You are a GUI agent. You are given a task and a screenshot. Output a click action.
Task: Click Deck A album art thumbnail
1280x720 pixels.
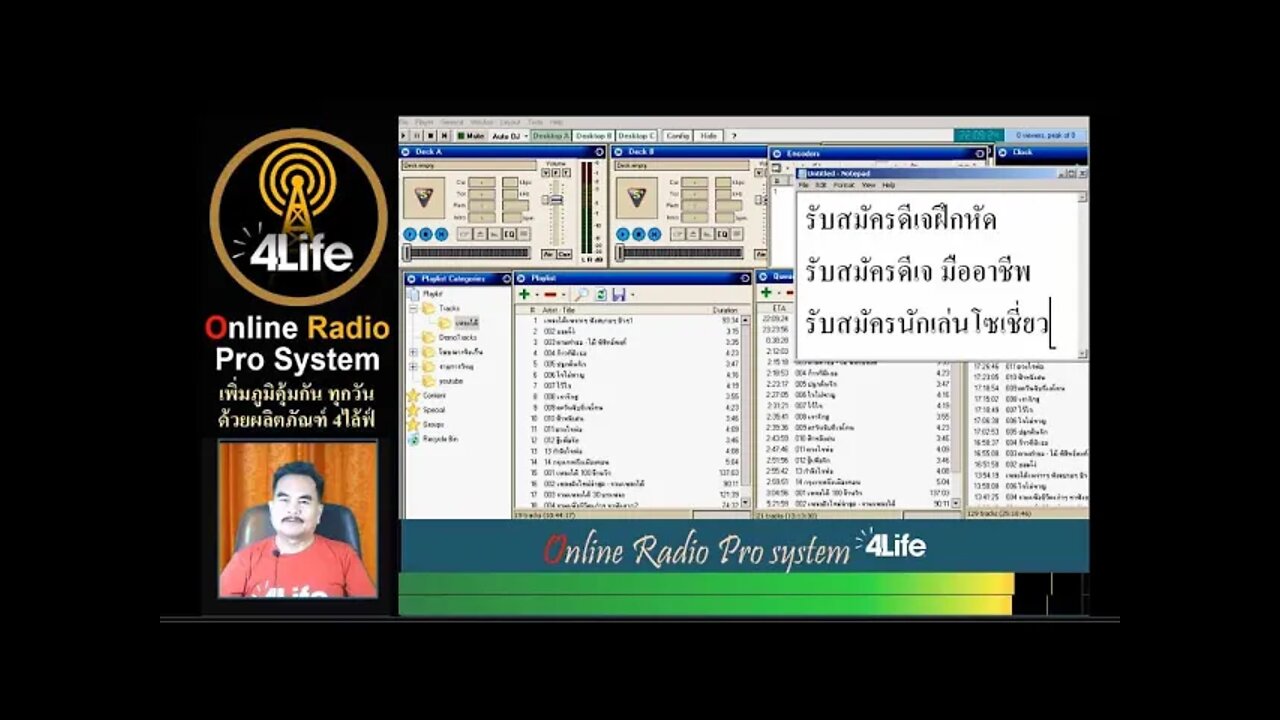424,198
